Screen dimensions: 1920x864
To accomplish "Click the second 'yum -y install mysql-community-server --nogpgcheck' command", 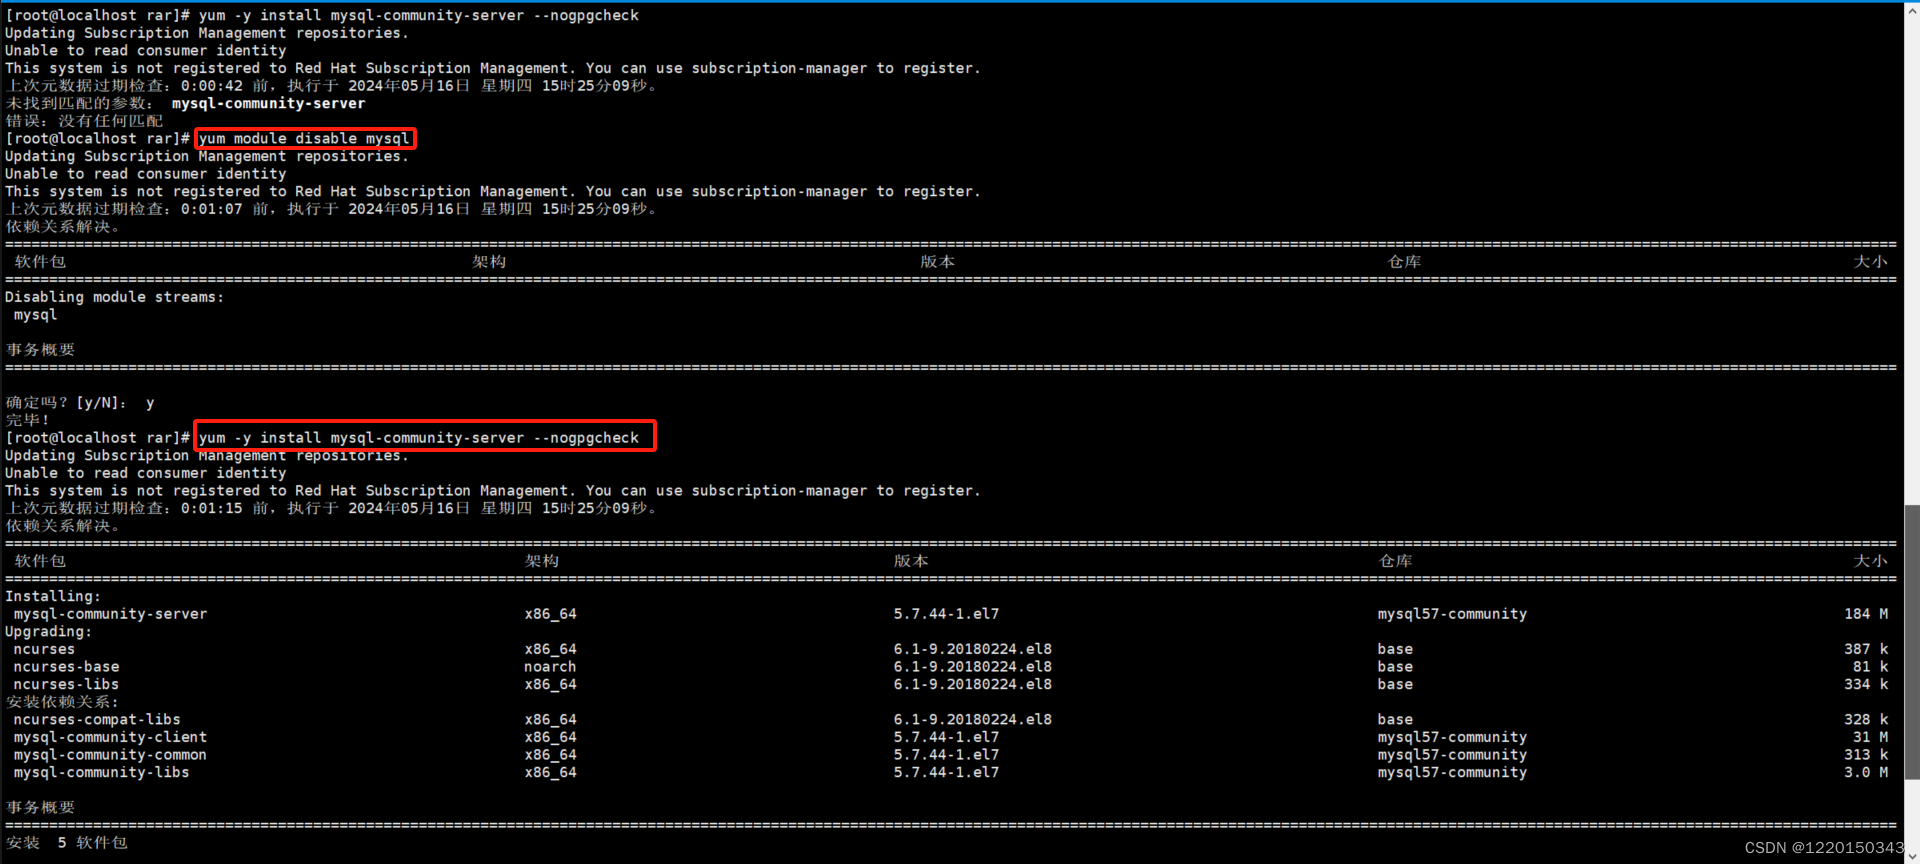I will [419, 438].
